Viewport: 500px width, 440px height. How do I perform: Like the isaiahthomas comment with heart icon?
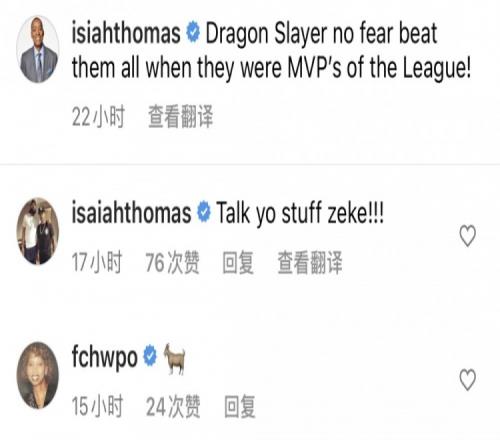467,236
